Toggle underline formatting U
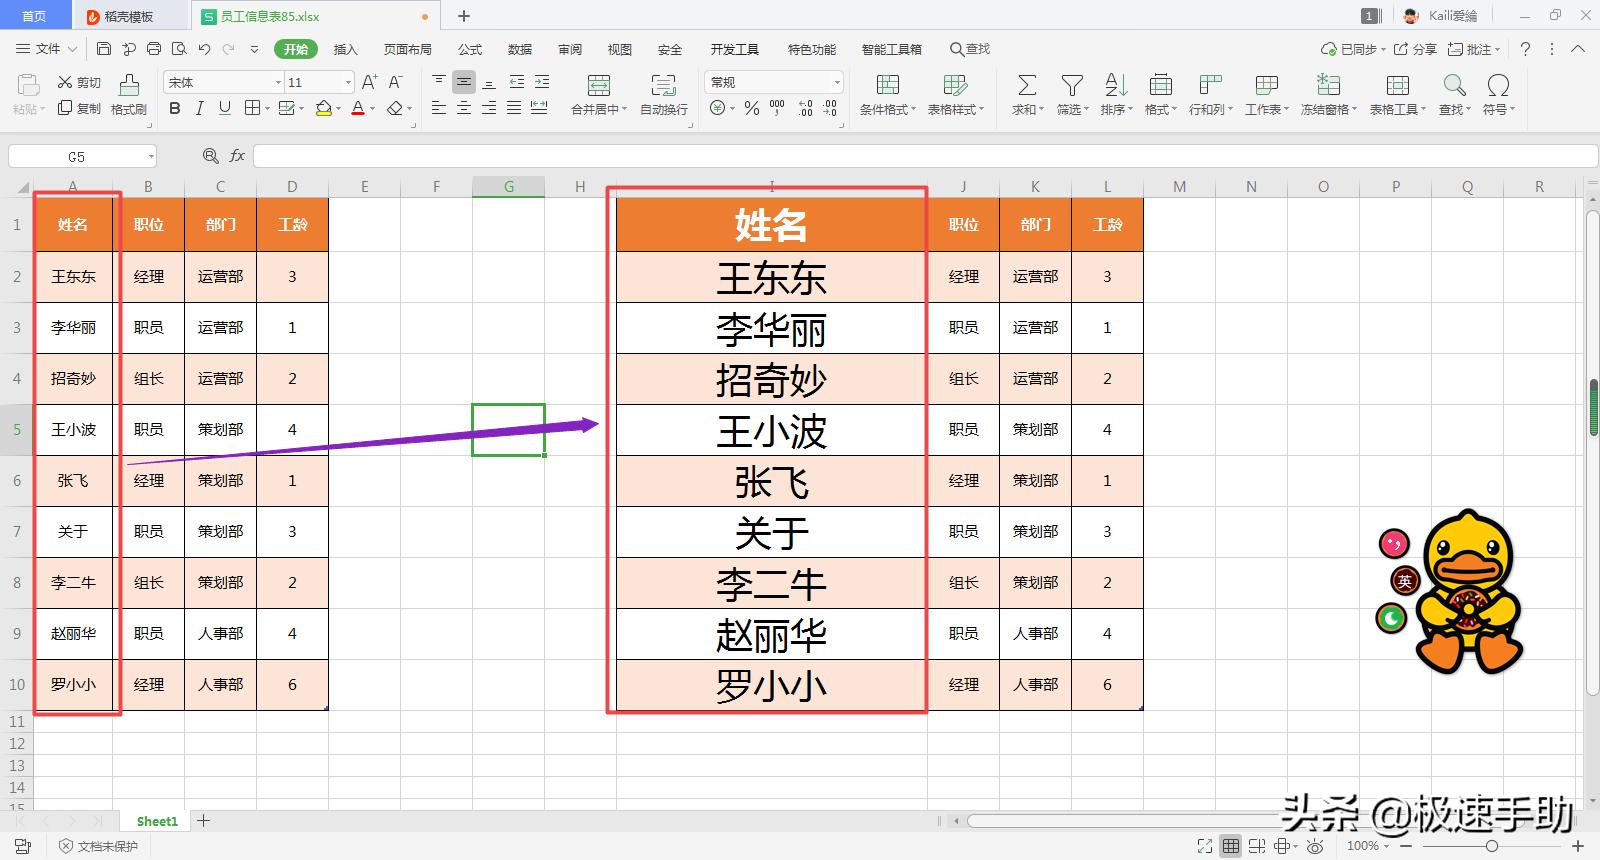The height and width of the screenshot is (860, 1600). (225, 108)
